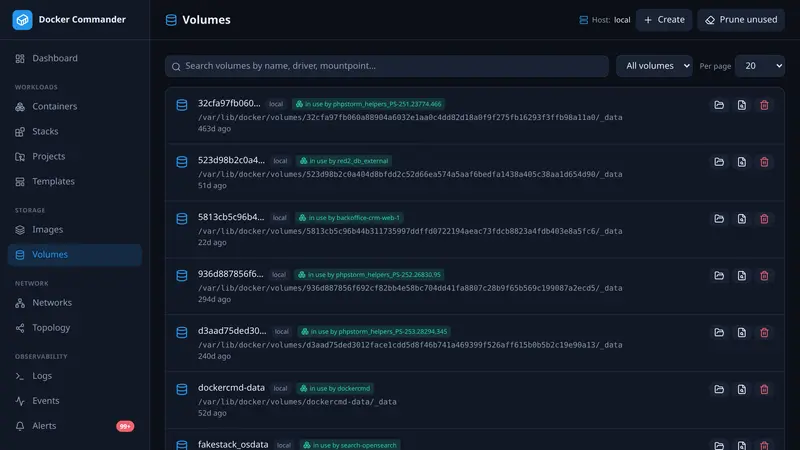The image size is (800, 450).
Task: Inspect dockercmd-data volume document icon
Action: pos(741,389)
